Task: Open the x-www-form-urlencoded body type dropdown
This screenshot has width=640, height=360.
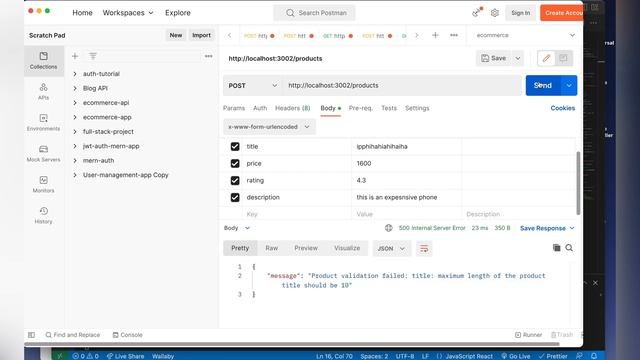Action: [269, 127]
